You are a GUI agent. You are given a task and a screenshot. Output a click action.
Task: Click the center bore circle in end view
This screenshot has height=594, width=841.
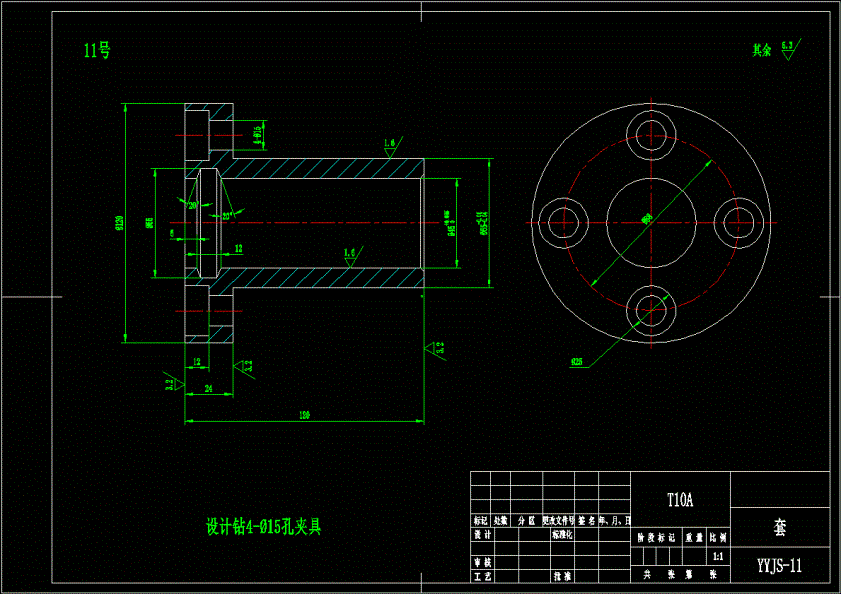pyautogui.click(x=651, y=223)
